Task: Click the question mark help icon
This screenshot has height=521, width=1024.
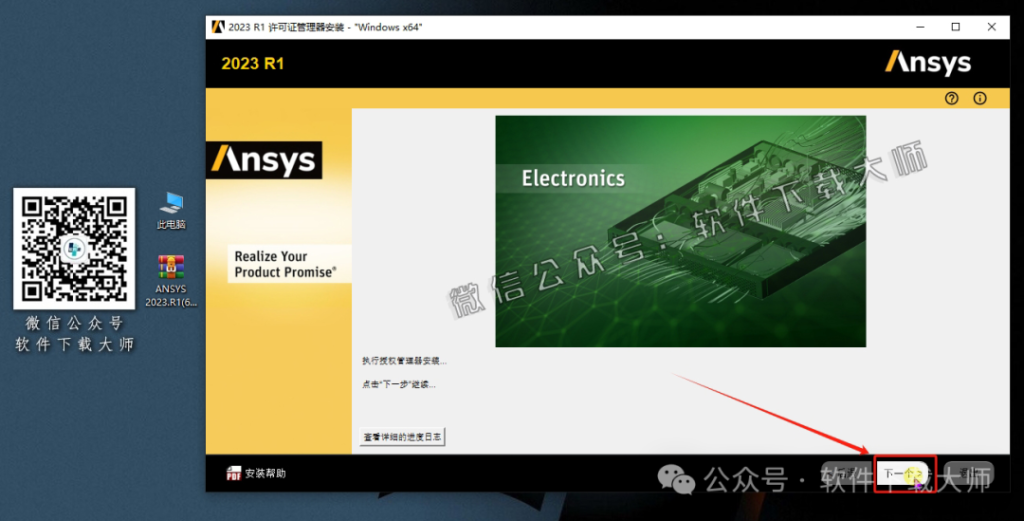Action: [x=952, y=99]
